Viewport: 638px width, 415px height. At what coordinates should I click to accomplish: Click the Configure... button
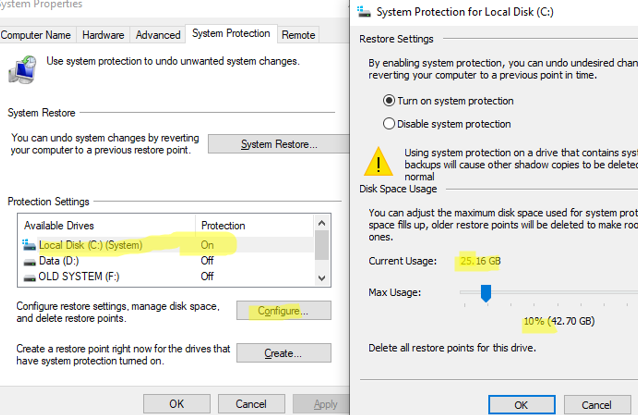(282, 311)
